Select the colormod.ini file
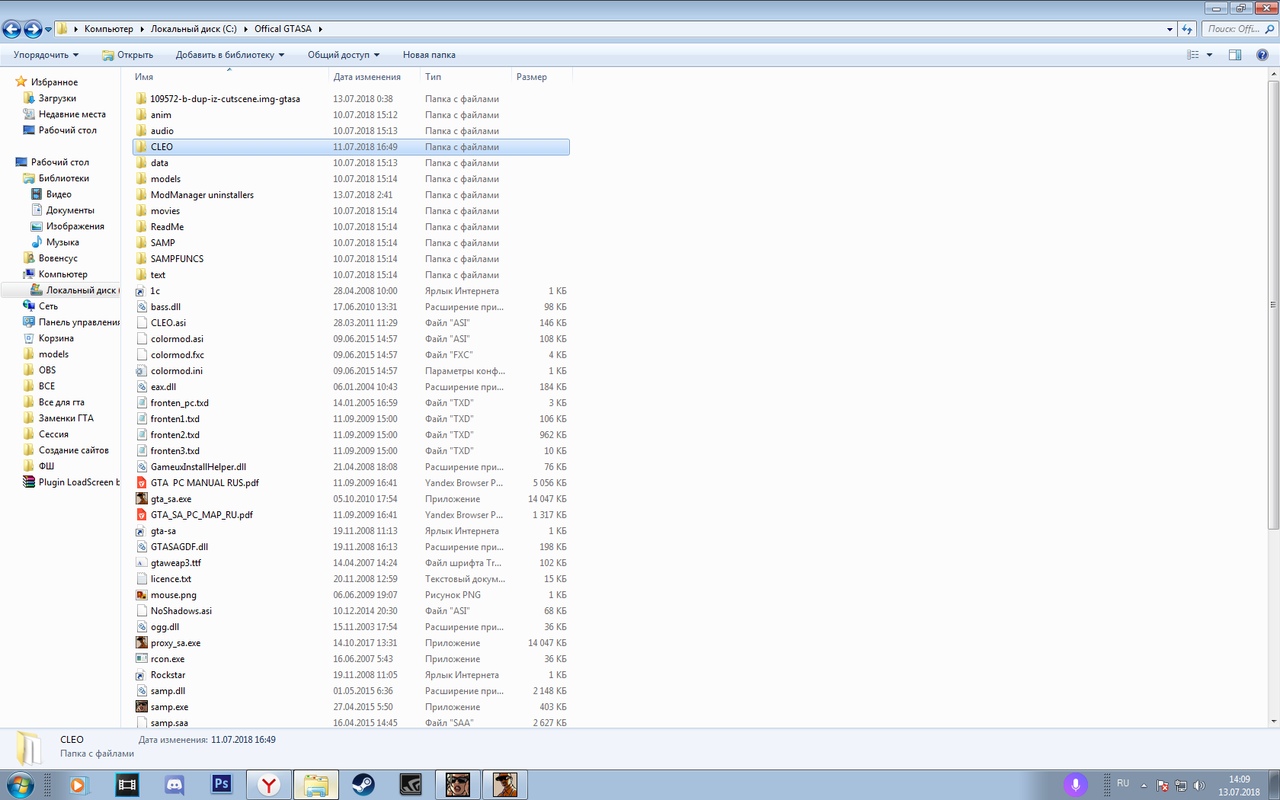1280x800 pixels. tap(351, 371)
